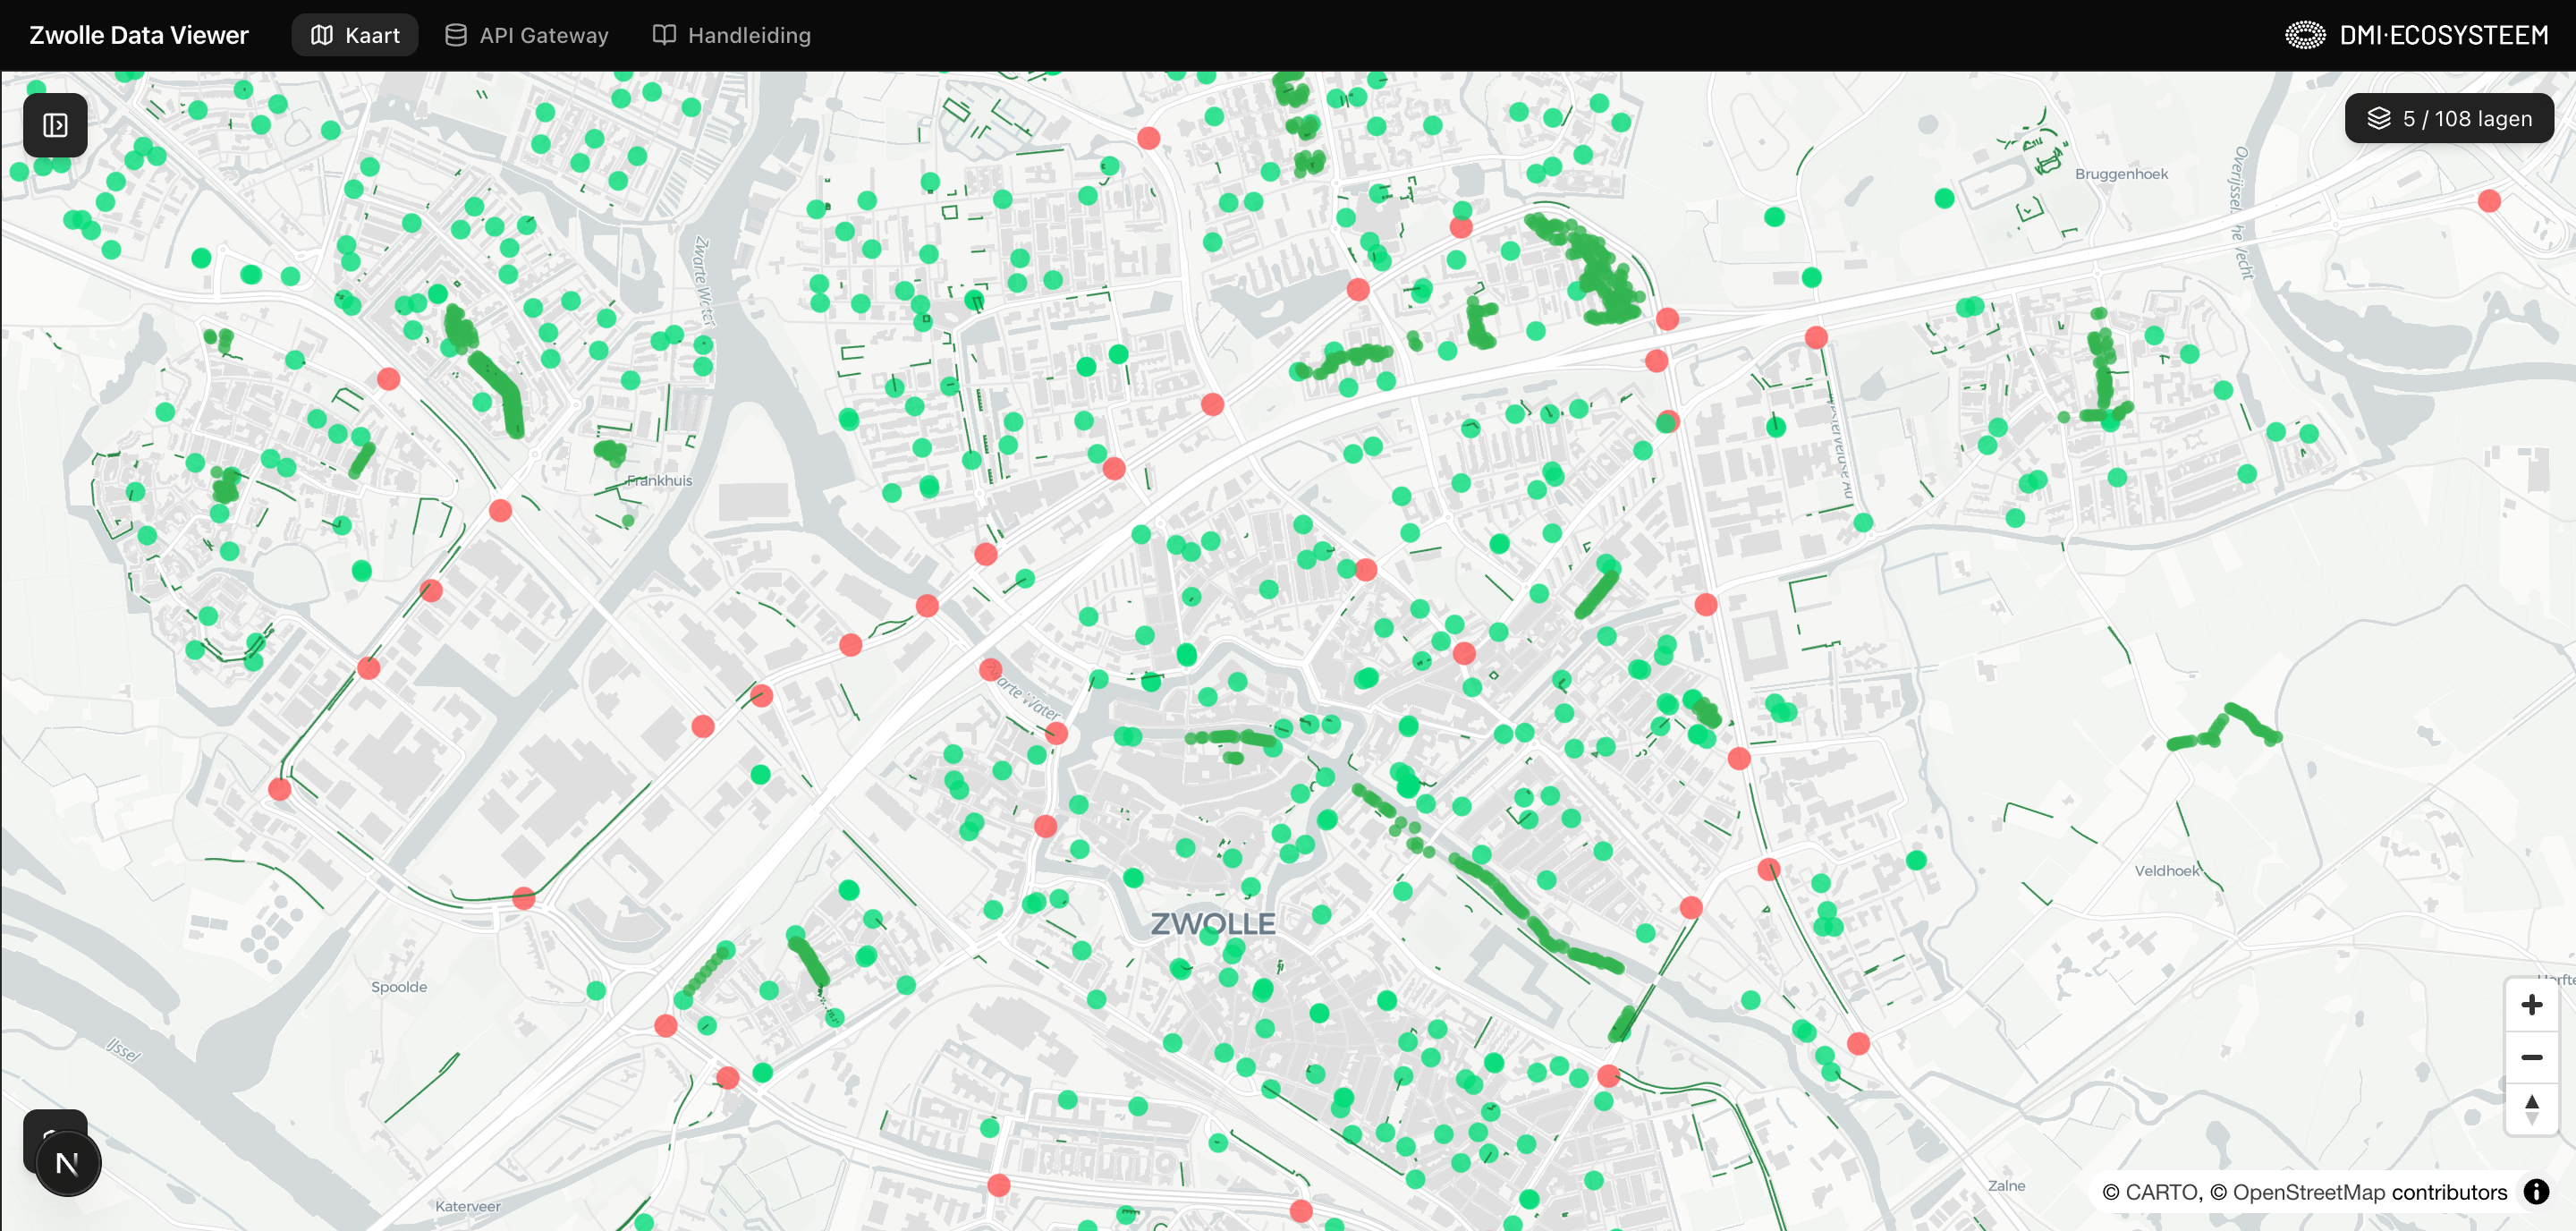Open the '5 / 108 lagen' layers selector
This screenshot has height=1231, width=2576.
[x=2448, y=119]
